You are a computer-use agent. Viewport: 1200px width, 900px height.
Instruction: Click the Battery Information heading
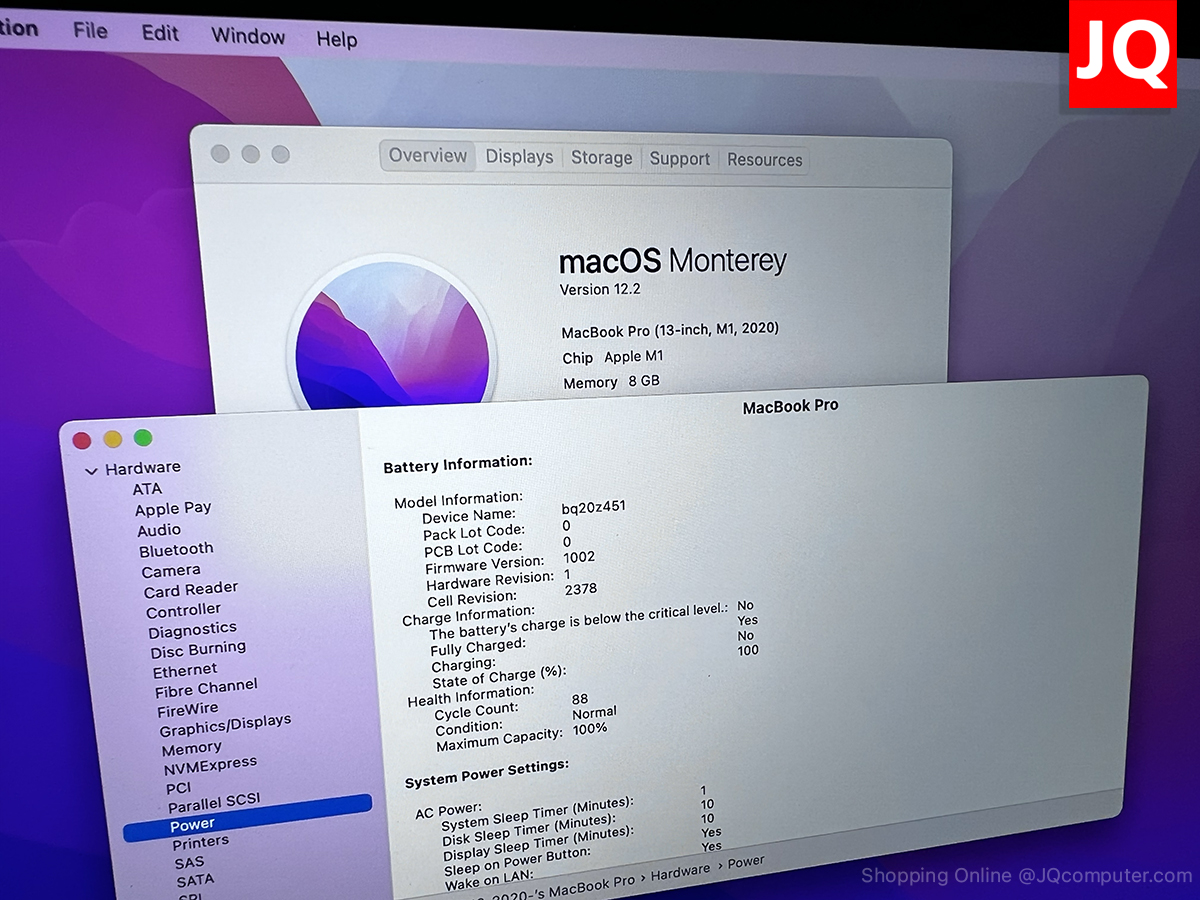coord(458,463)
